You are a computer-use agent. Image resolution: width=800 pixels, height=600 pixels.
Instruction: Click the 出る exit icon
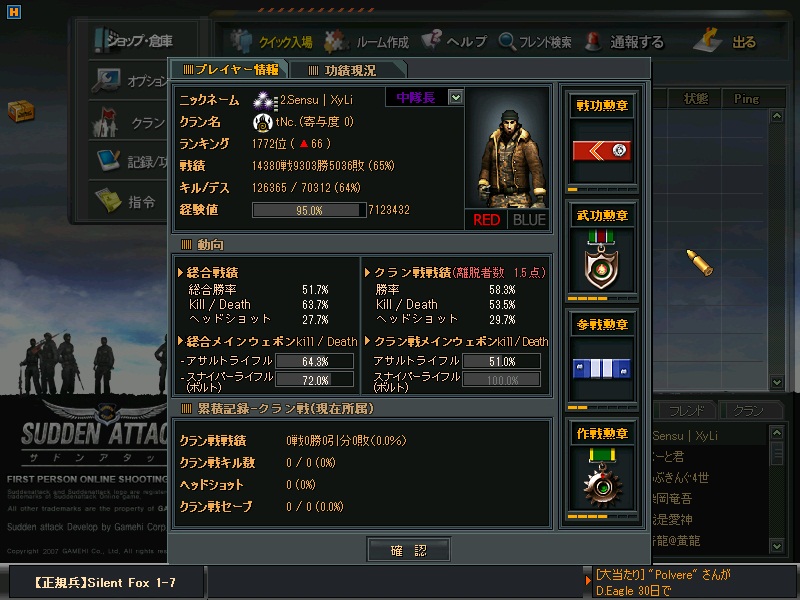(707, 40)
